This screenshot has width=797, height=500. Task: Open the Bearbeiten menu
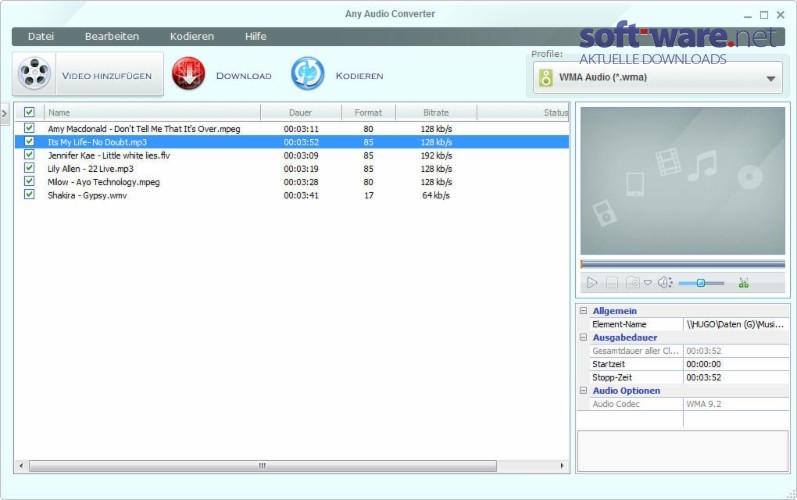112,37
